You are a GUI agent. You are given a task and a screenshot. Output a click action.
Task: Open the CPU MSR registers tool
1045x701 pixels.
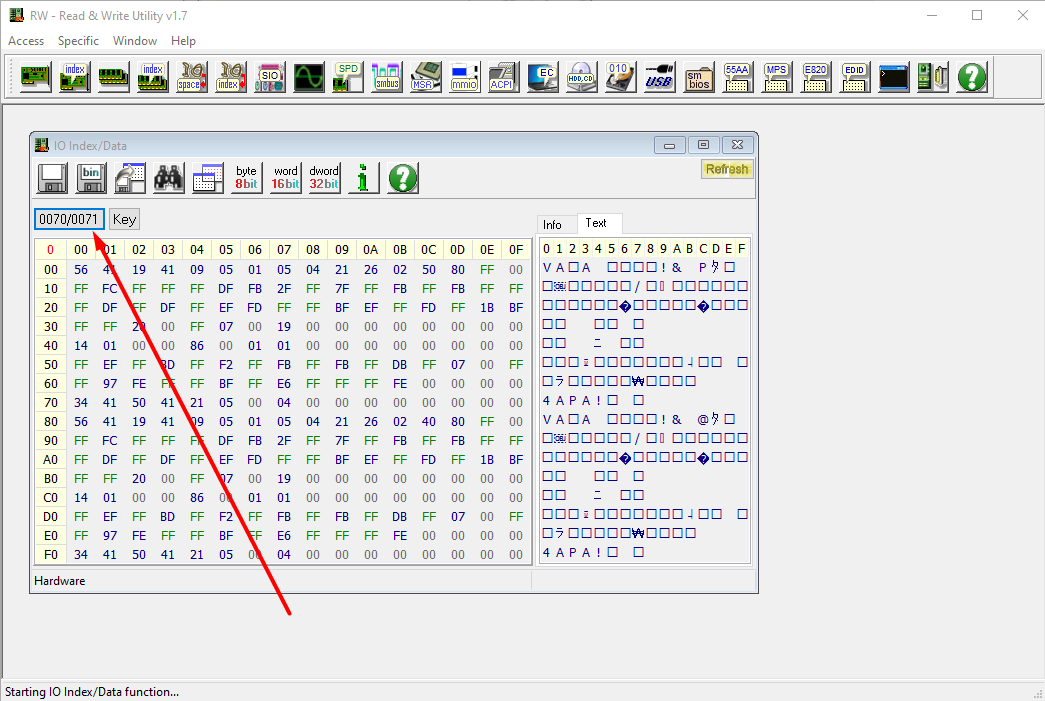426,77
